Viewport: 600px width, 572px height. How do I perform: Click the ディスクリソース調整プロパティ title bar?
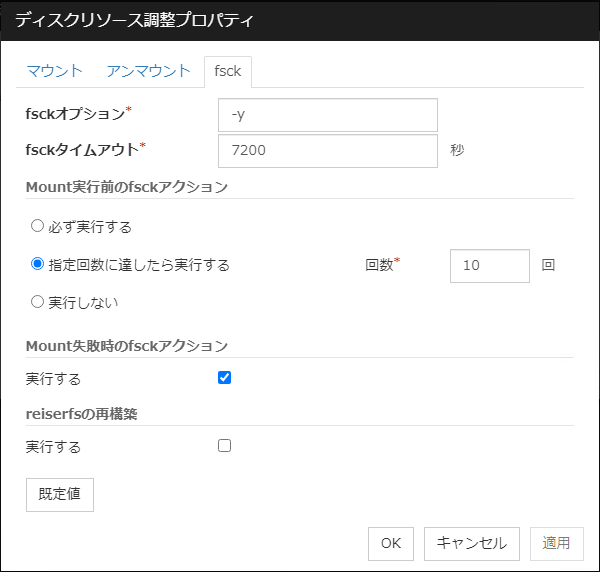click(x=300, y=20)
